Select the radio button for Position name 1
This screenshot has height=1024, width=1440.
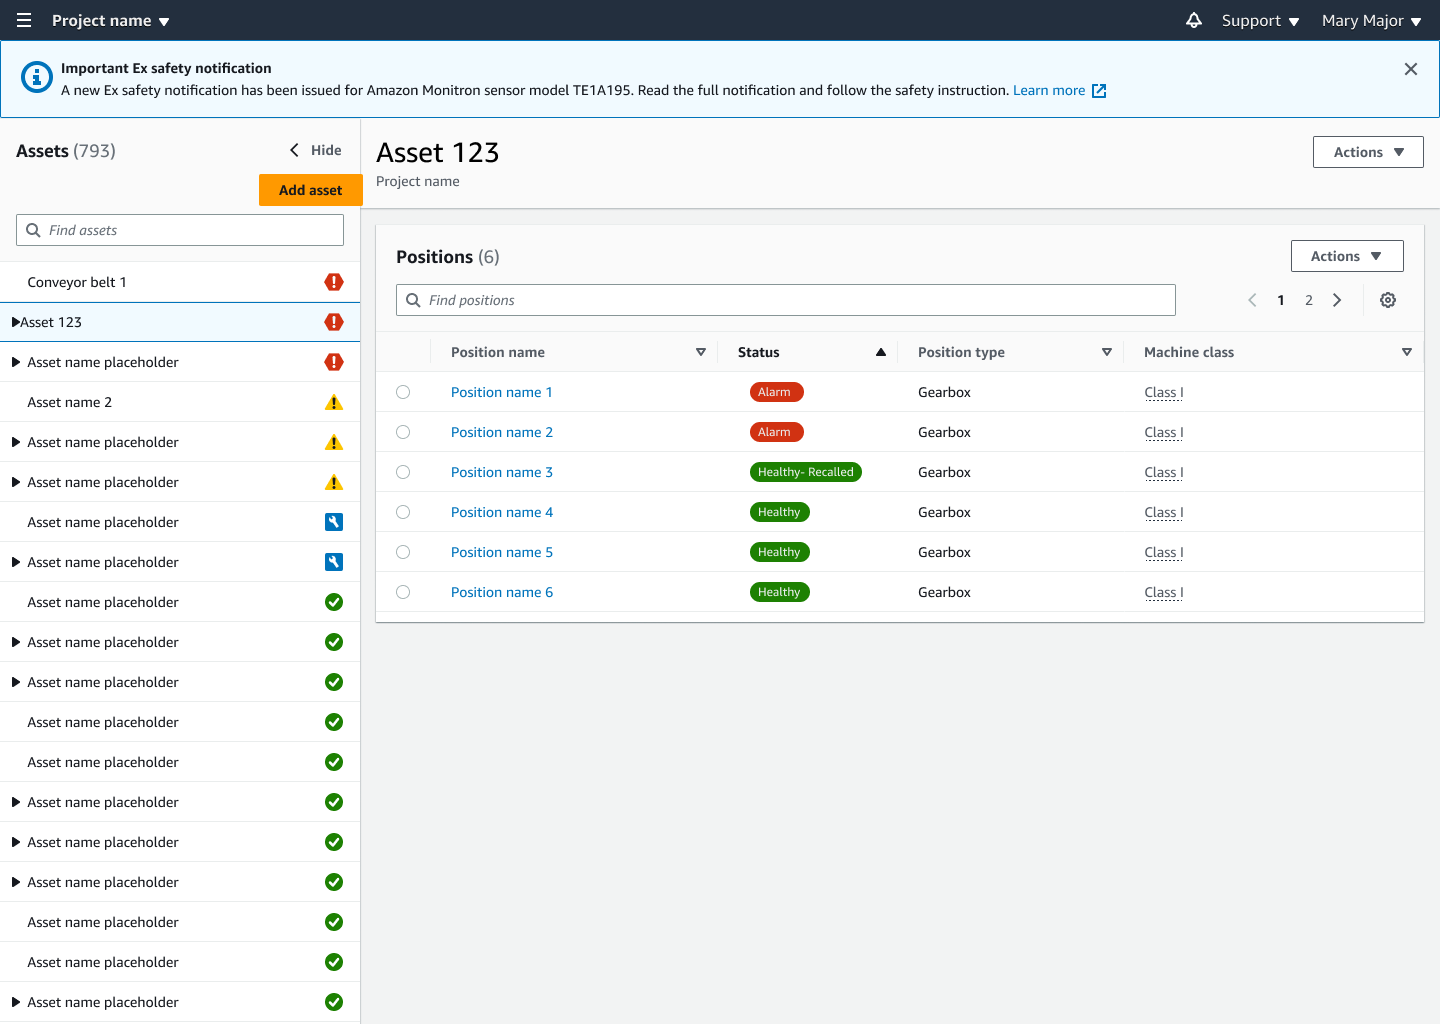coord(403,391)
